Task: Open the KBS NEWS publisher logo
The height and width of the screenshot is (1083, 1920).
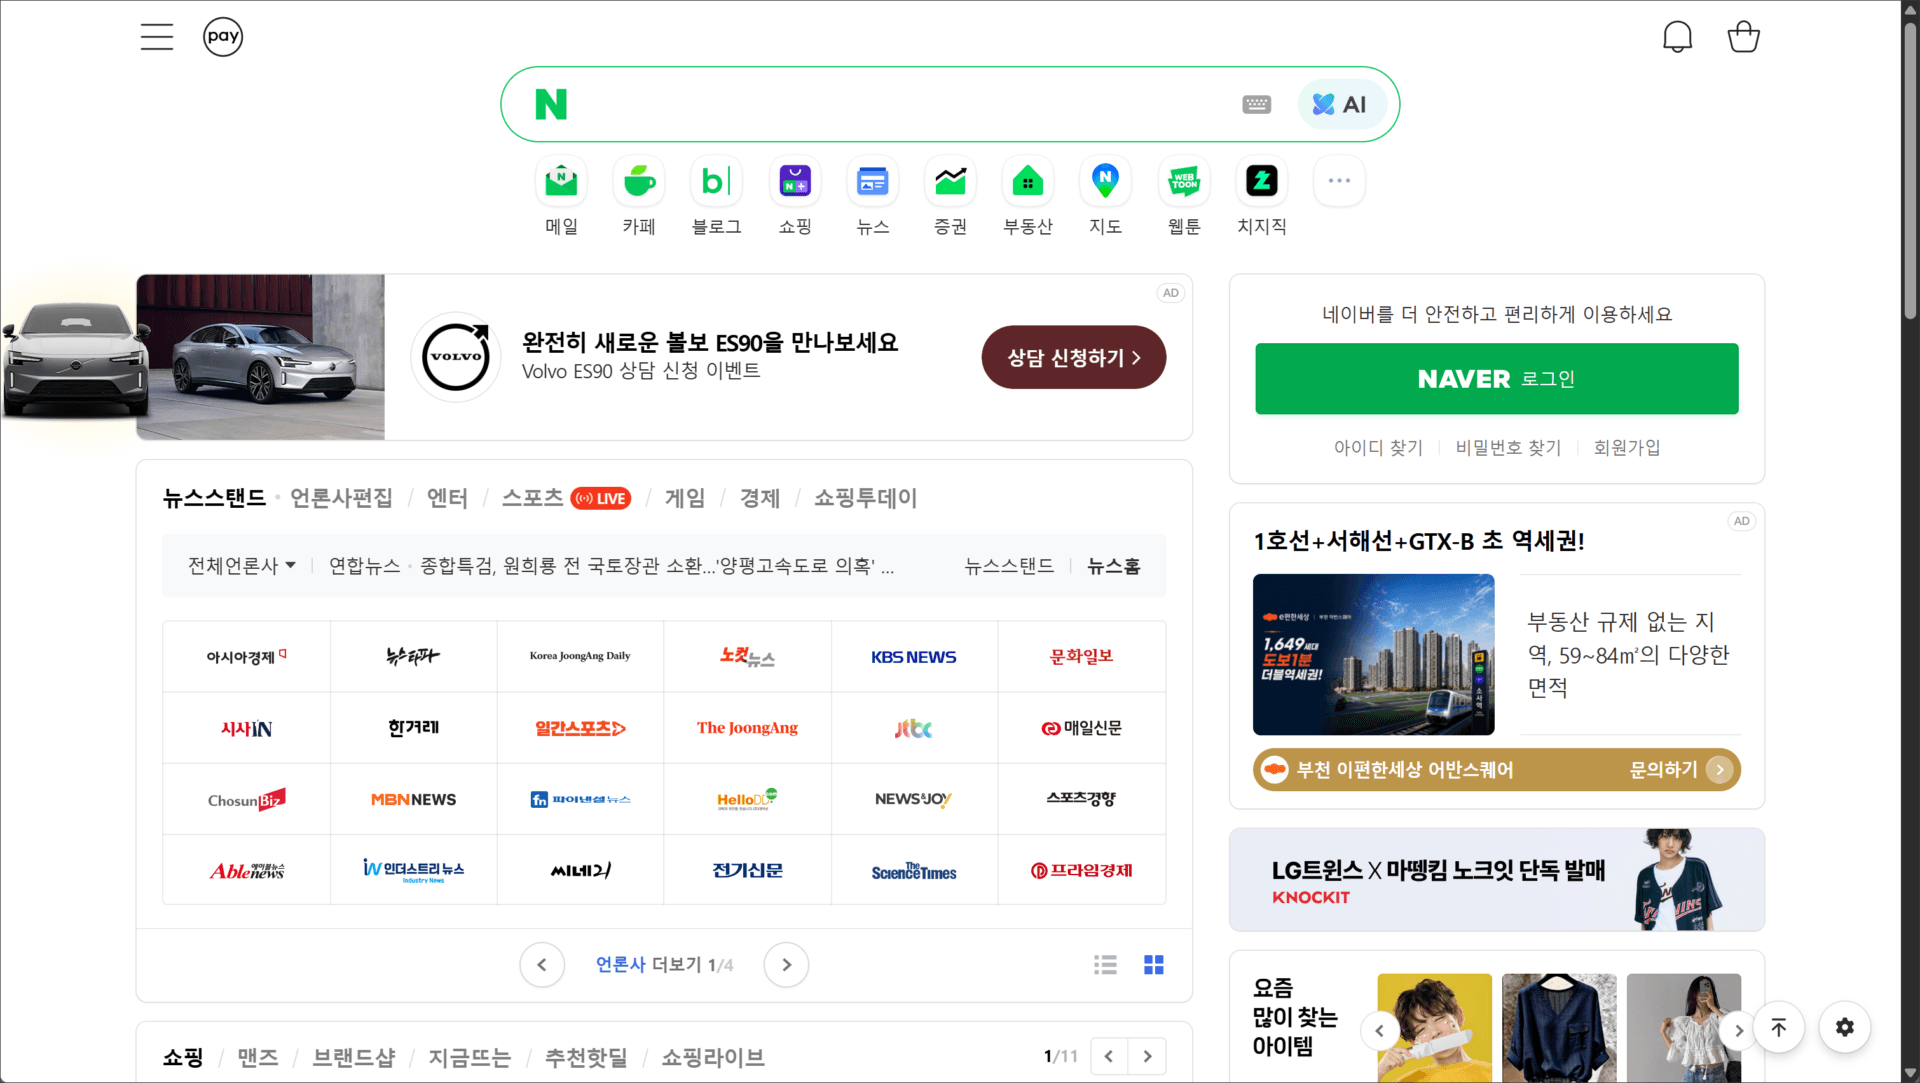Action: [x=914, y=657]
